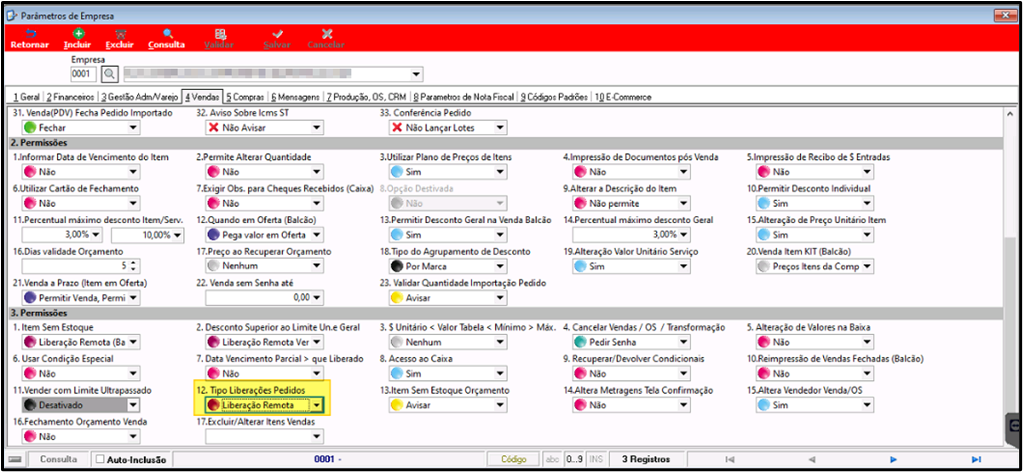Open Impressão de Recibo de $ Entradas dropdown

click(866, 172)
